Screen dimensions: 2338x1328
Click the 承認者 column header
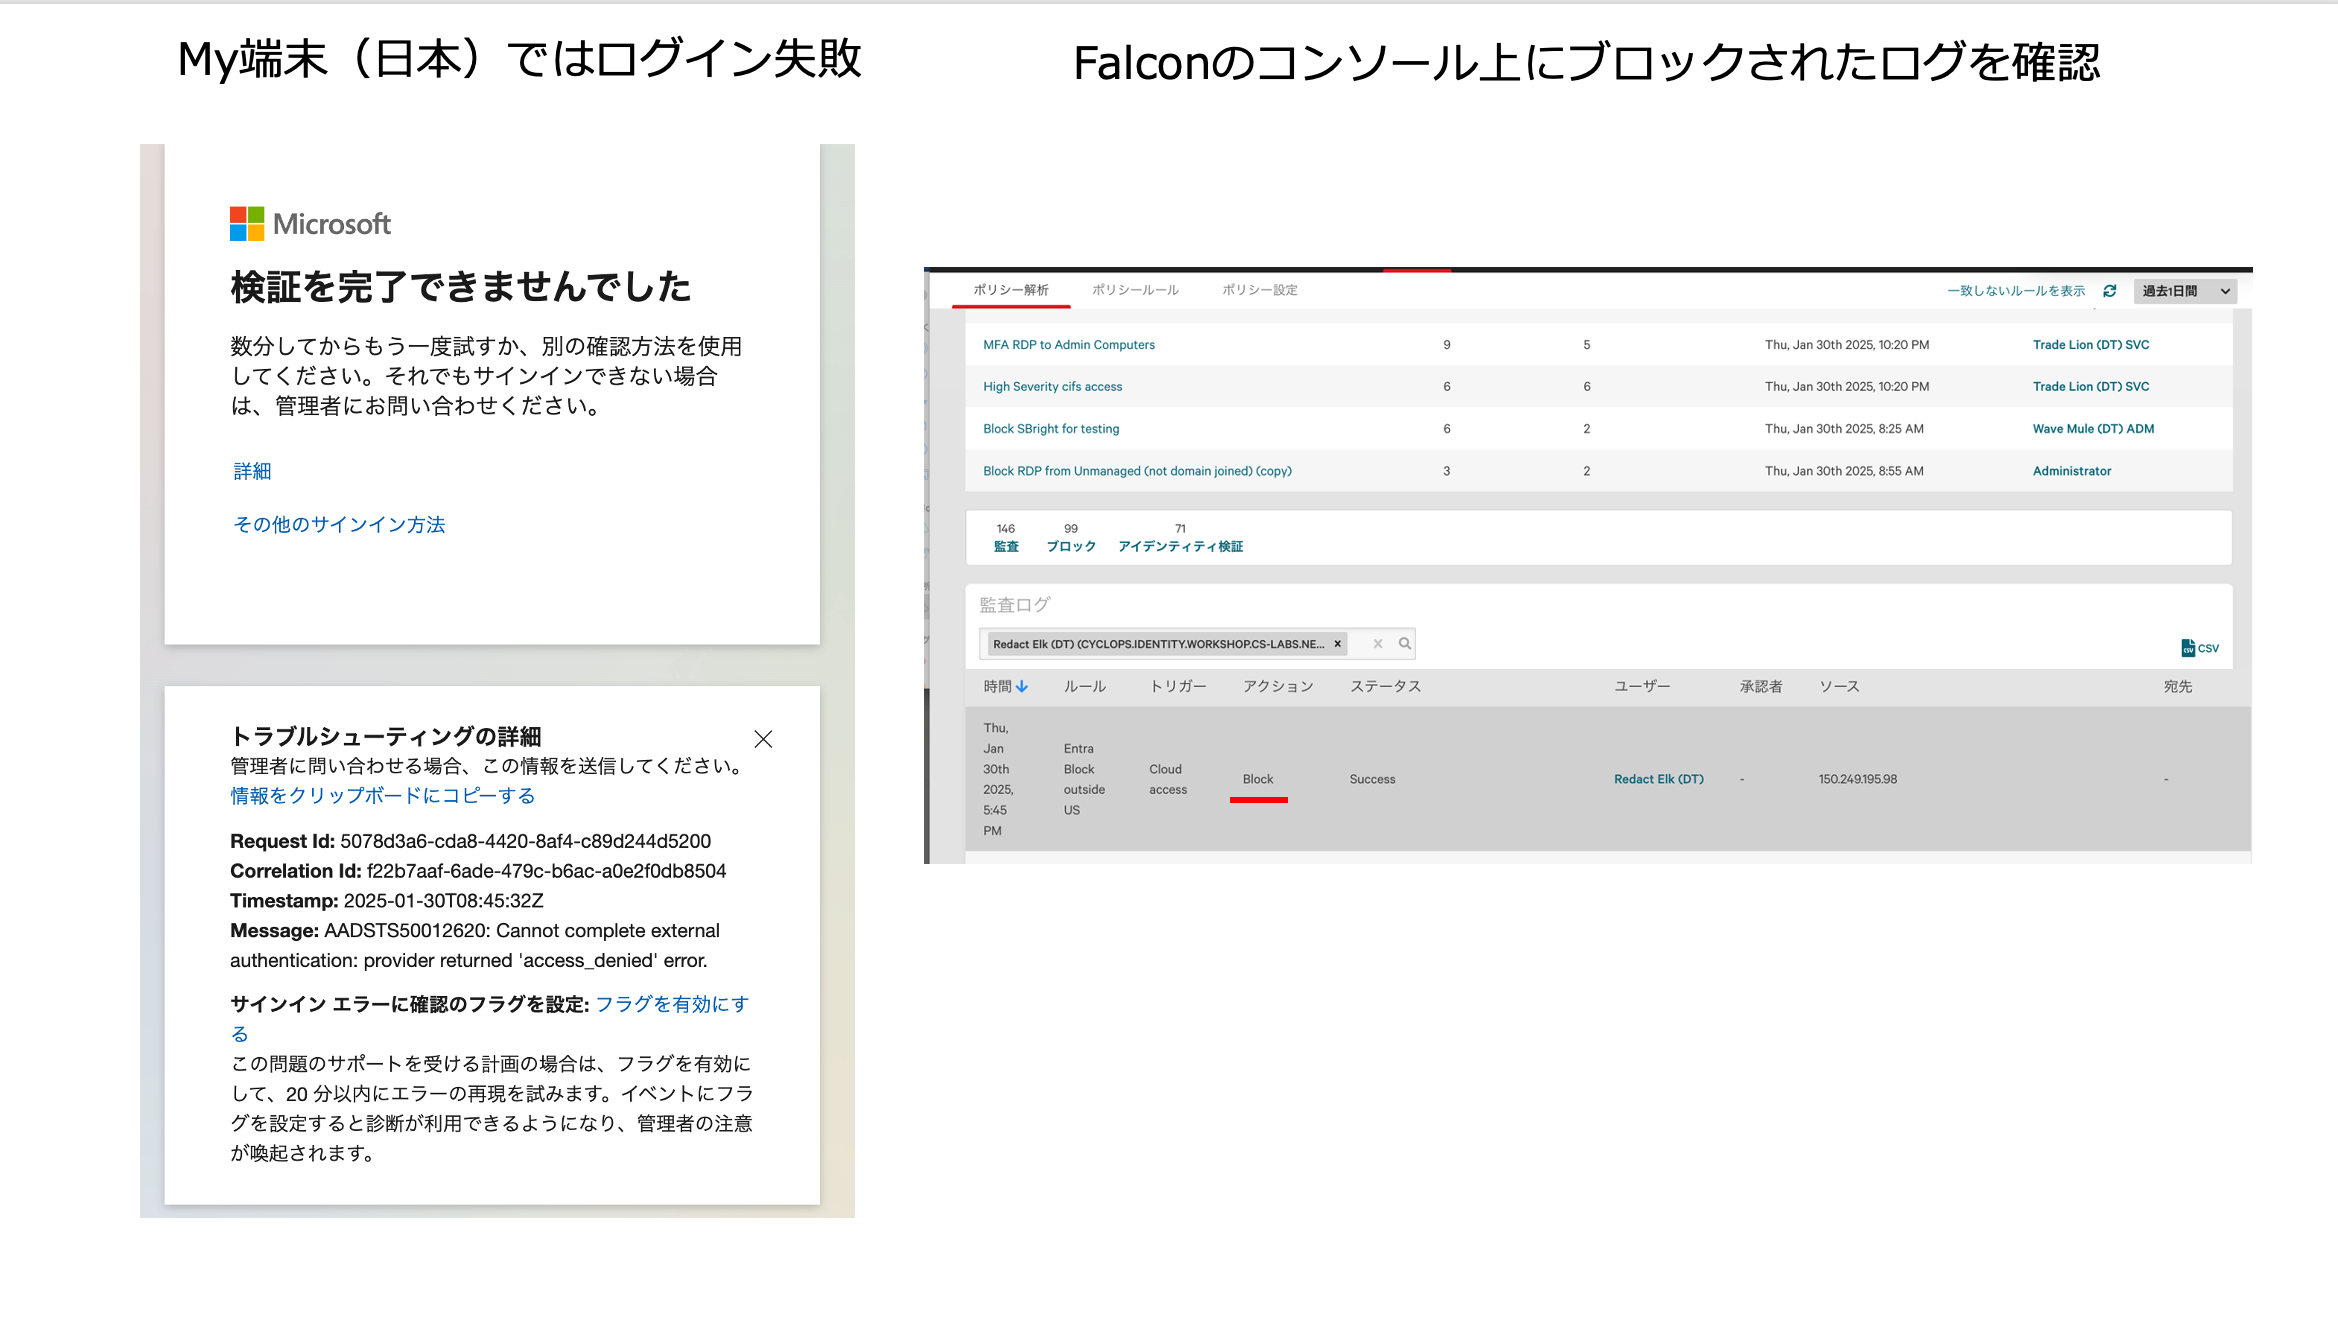1761,687
